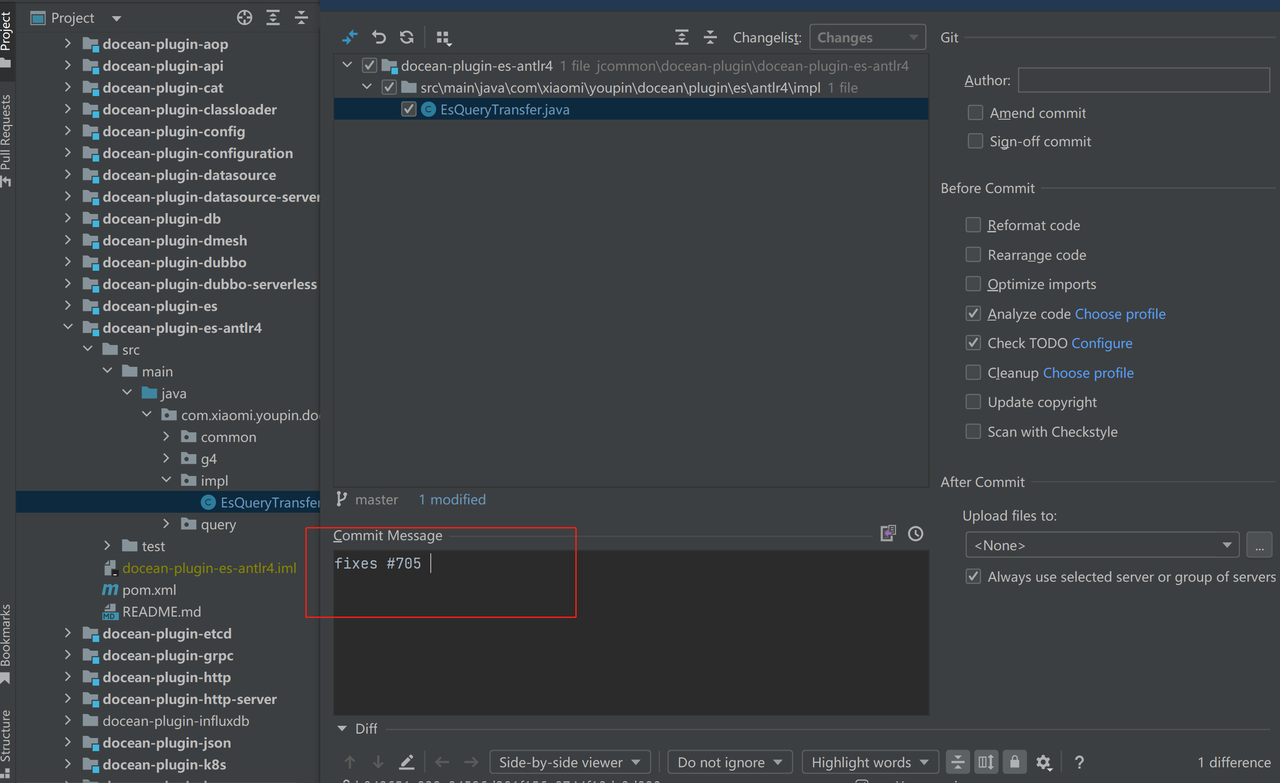Click the commit message template icon
Viewport: 1280px width, 783px height.
(x=888, y=534)
